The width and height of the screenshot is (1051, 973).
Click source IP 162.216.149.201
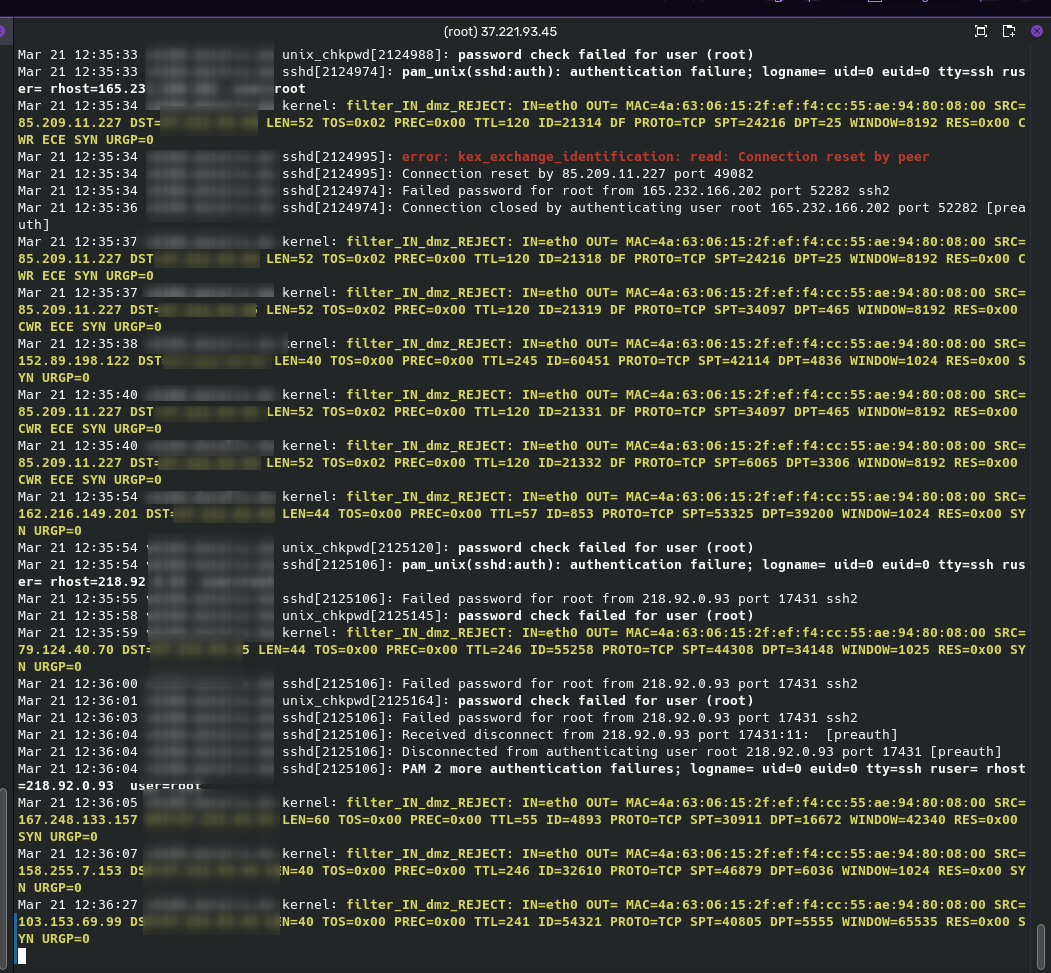coord(78,514)
